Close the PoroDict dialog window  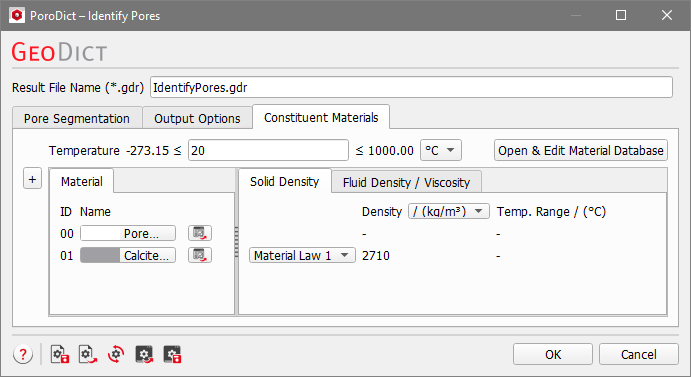click(x=667, y=15)
